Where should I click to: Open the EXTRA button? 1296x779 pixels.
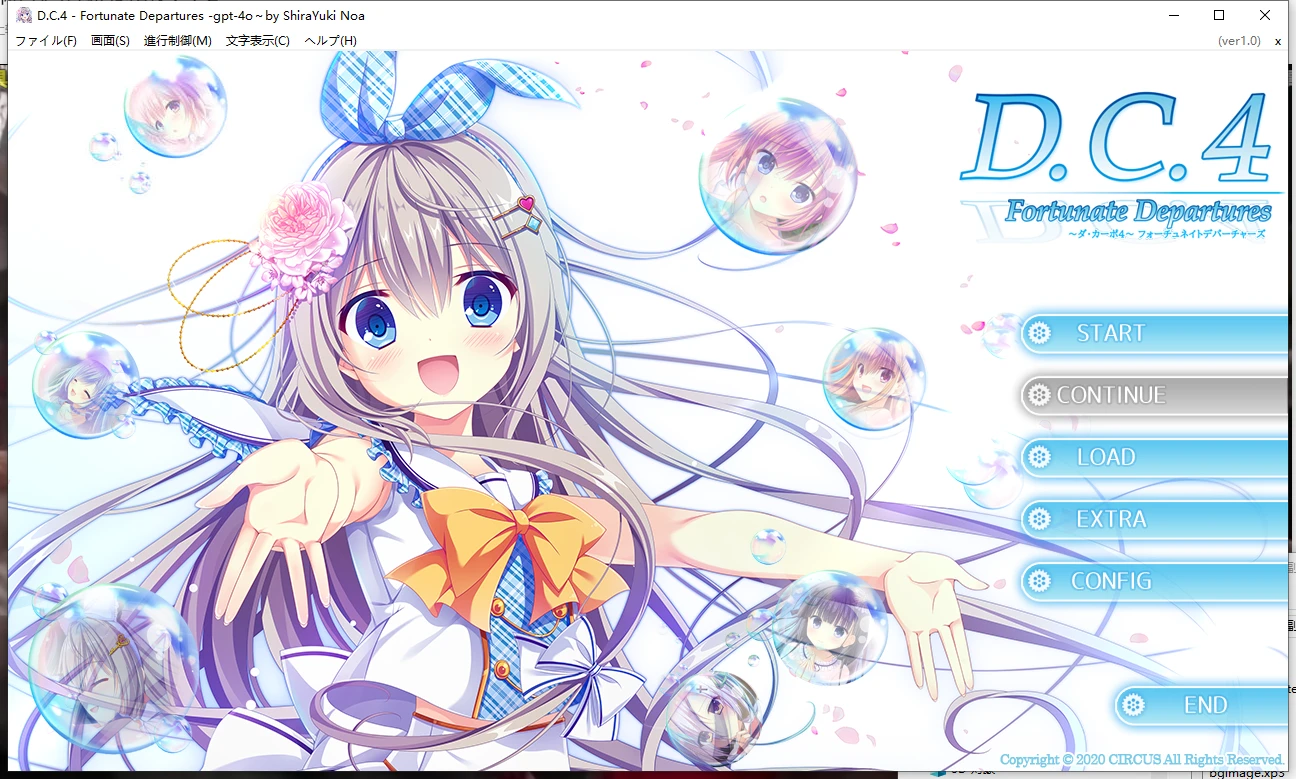click(1154, 519)
